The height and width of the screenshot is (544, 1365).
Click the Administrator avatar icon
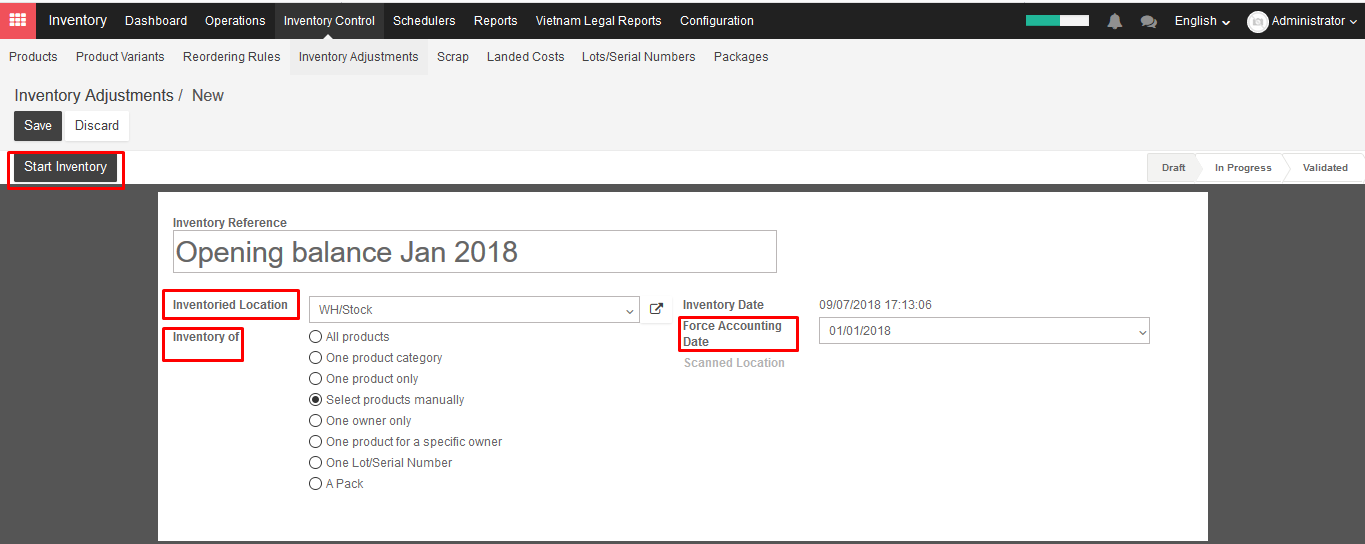click(x=1257, y=21)
